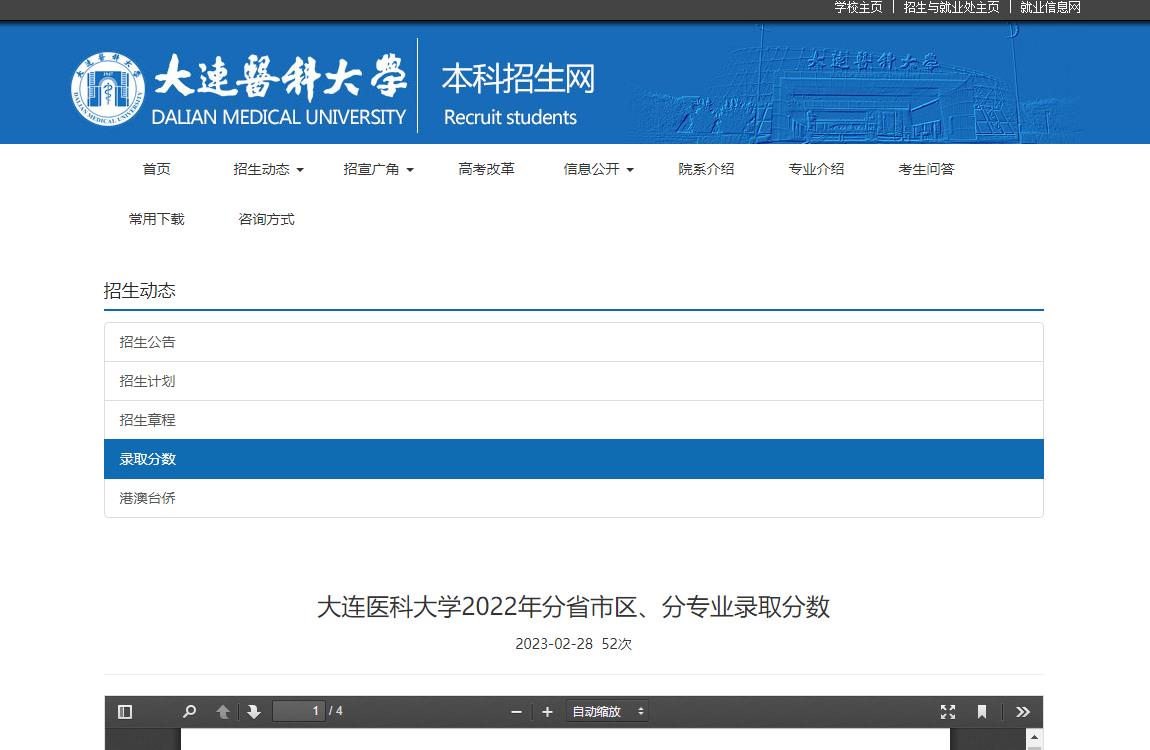Zoom in on the PDF
The width and height of the screenshot is (1150, 750).
tap(547, 712)
